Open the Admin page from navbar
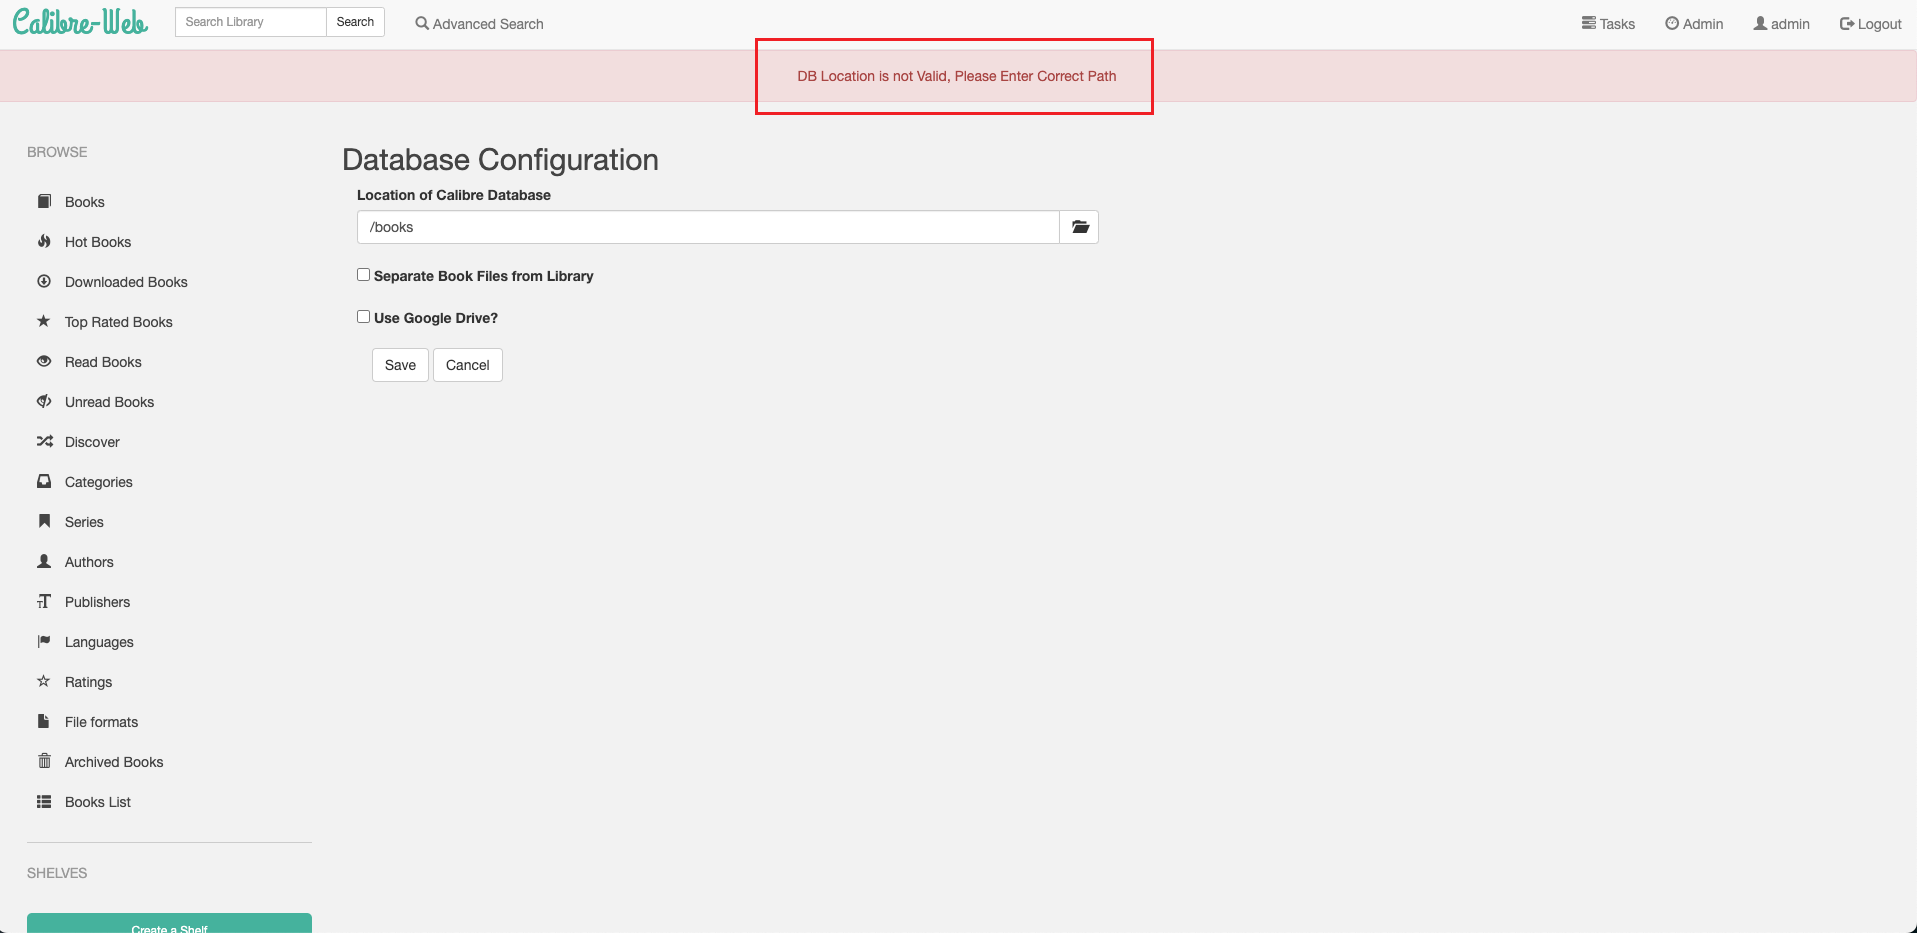 click(x=1694, y=24)
